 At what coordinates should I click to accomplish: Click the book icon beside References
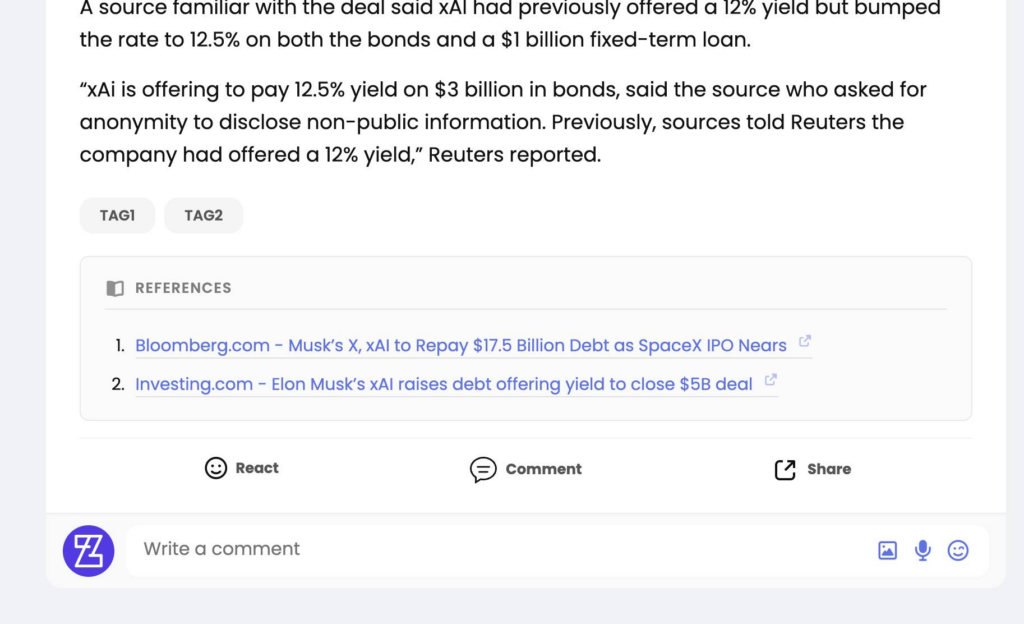click(x=115, y=288)
